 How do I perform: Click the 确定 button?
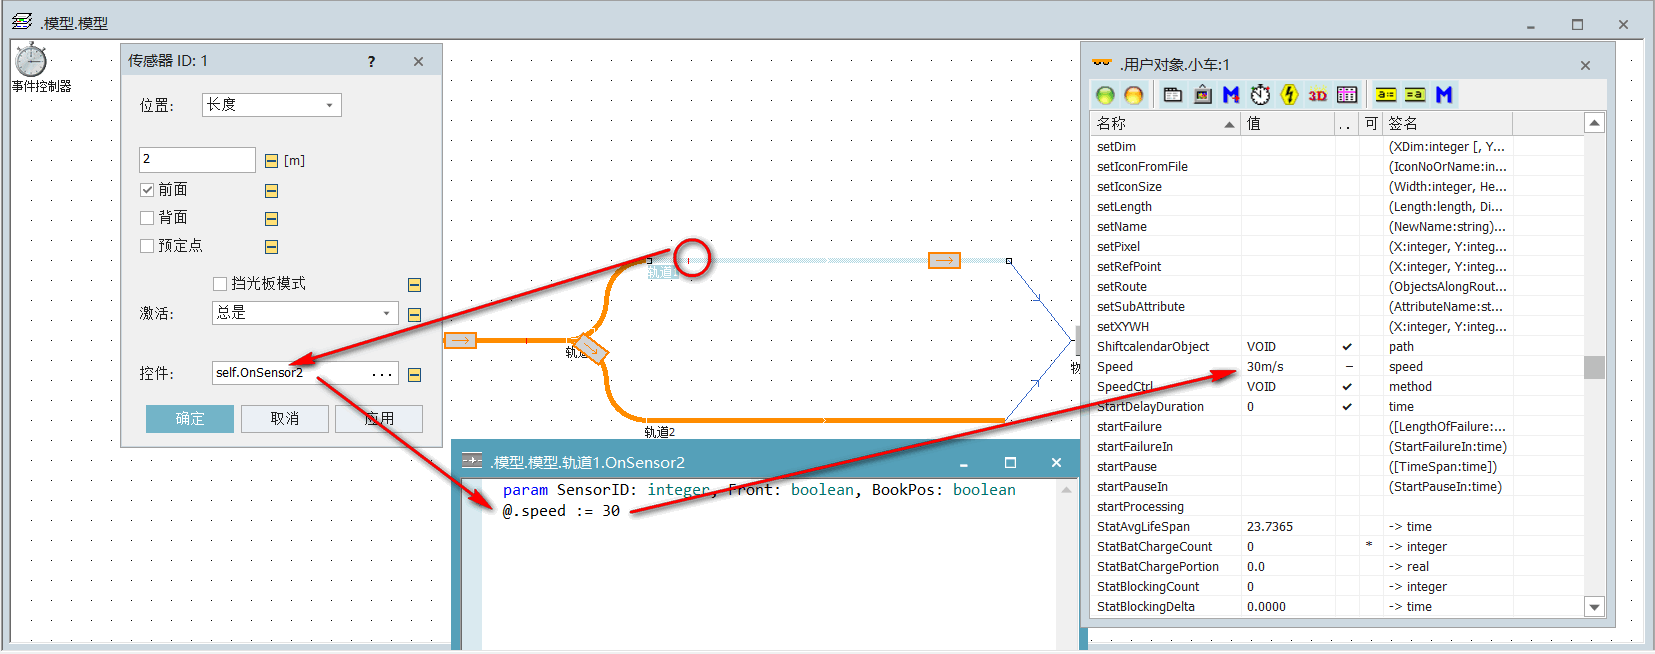click(x=190, y=419)
